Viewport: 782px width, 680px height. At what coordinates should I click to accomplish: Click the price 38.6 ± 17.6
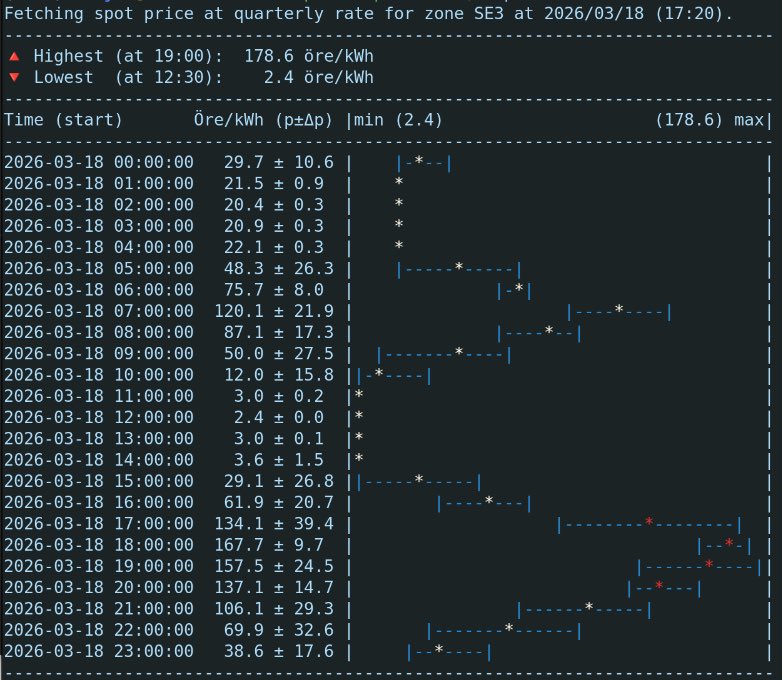279,651
